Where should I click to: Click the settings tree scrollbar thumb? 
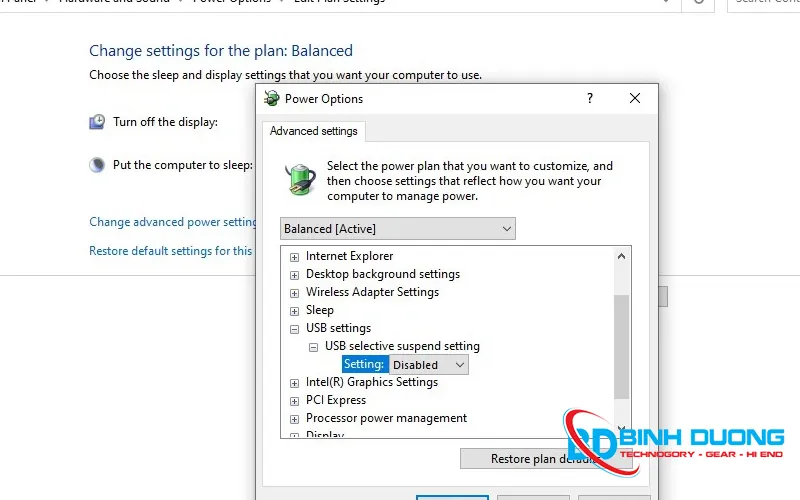(621, 347)
